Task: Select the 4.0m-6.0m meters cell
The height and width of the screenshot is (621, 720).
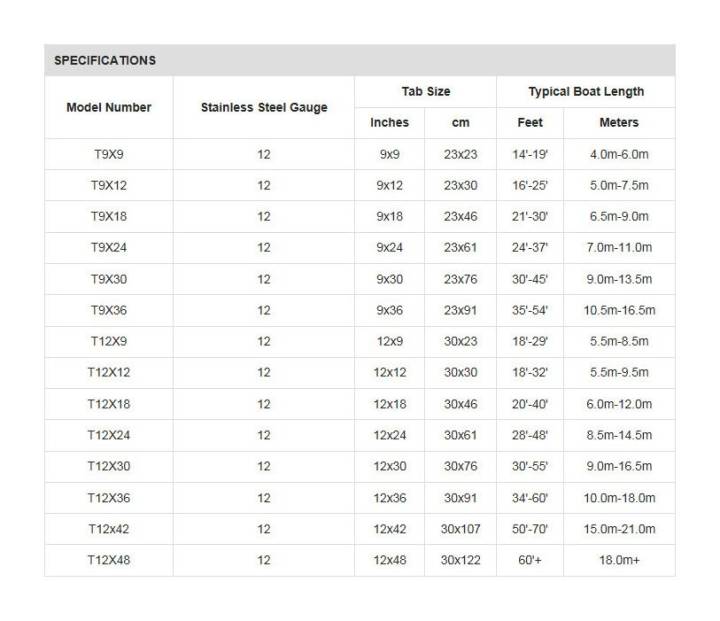Action: 619,155
